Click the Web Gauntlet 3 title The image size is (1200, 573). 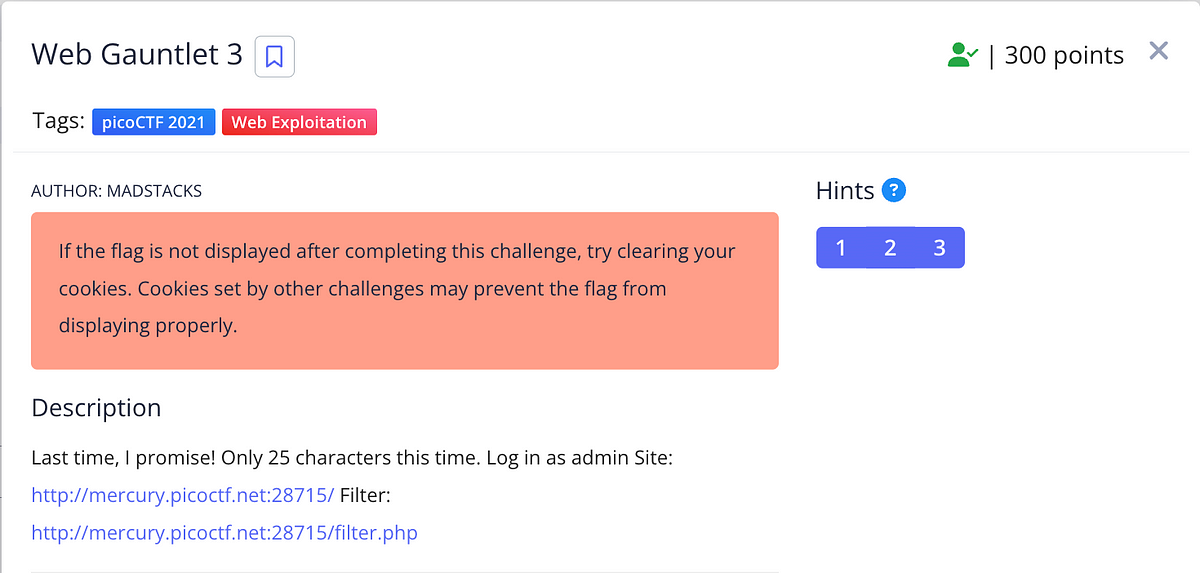coord(137,54)
